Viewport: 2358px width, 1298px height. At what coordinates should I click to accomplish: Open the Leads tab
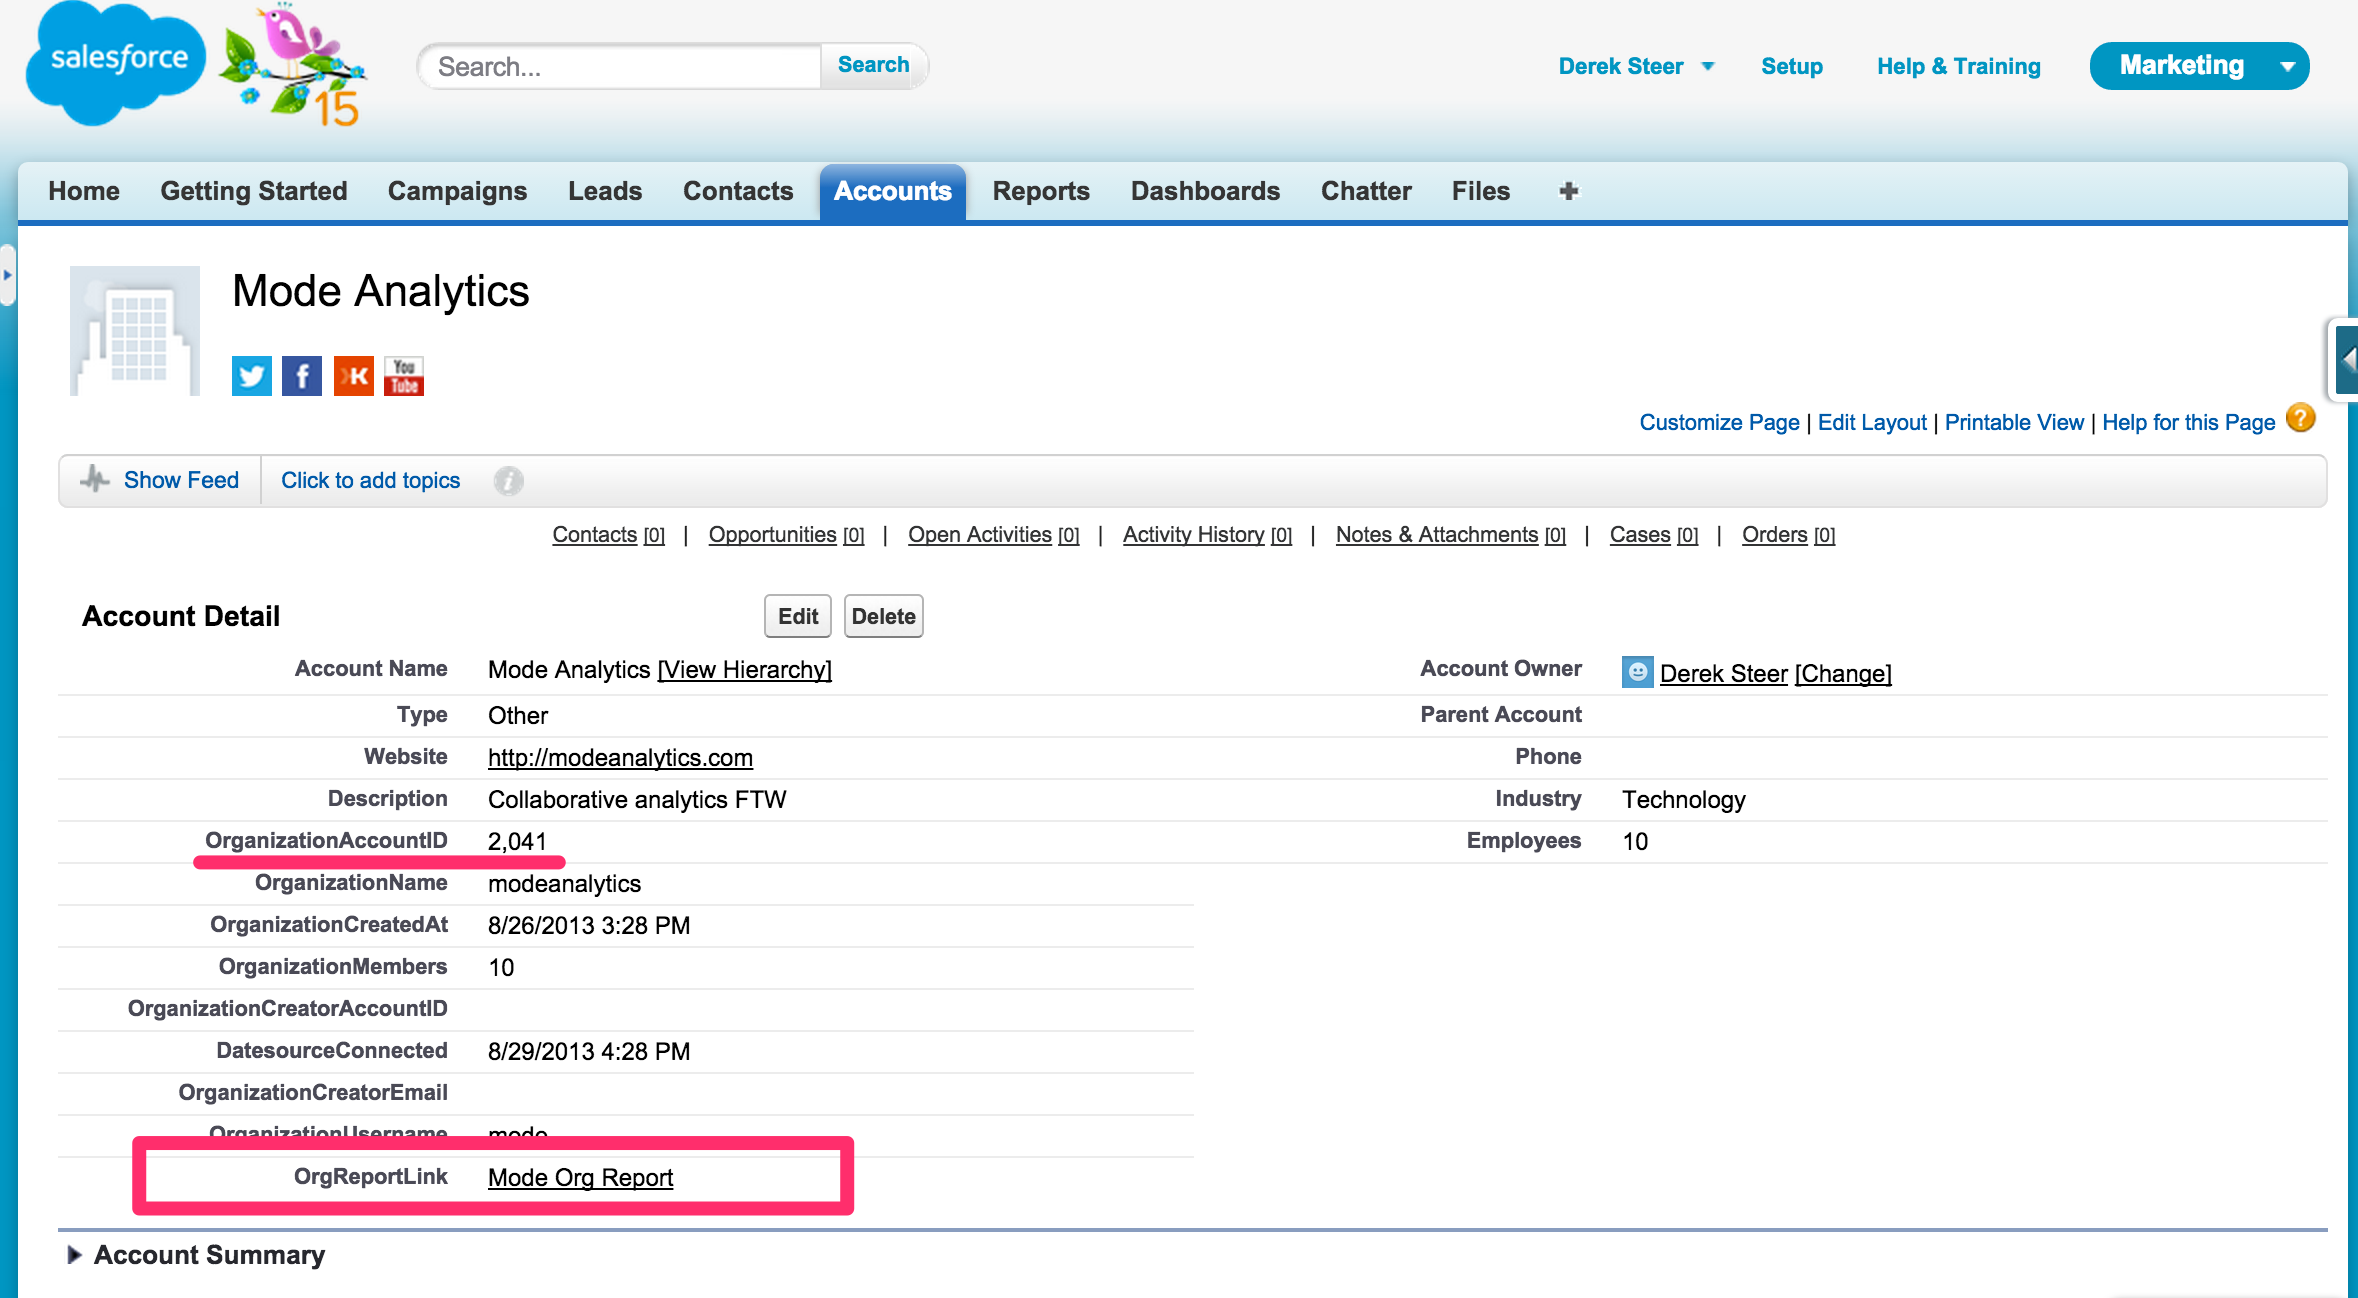coord(605,191)
